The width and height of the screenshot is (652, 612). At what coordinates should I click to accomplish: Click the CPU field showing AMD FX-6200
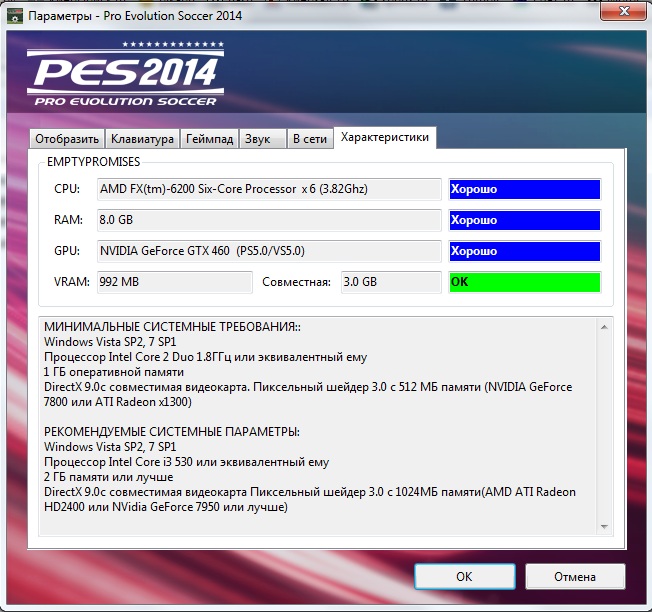coord(269,189)
